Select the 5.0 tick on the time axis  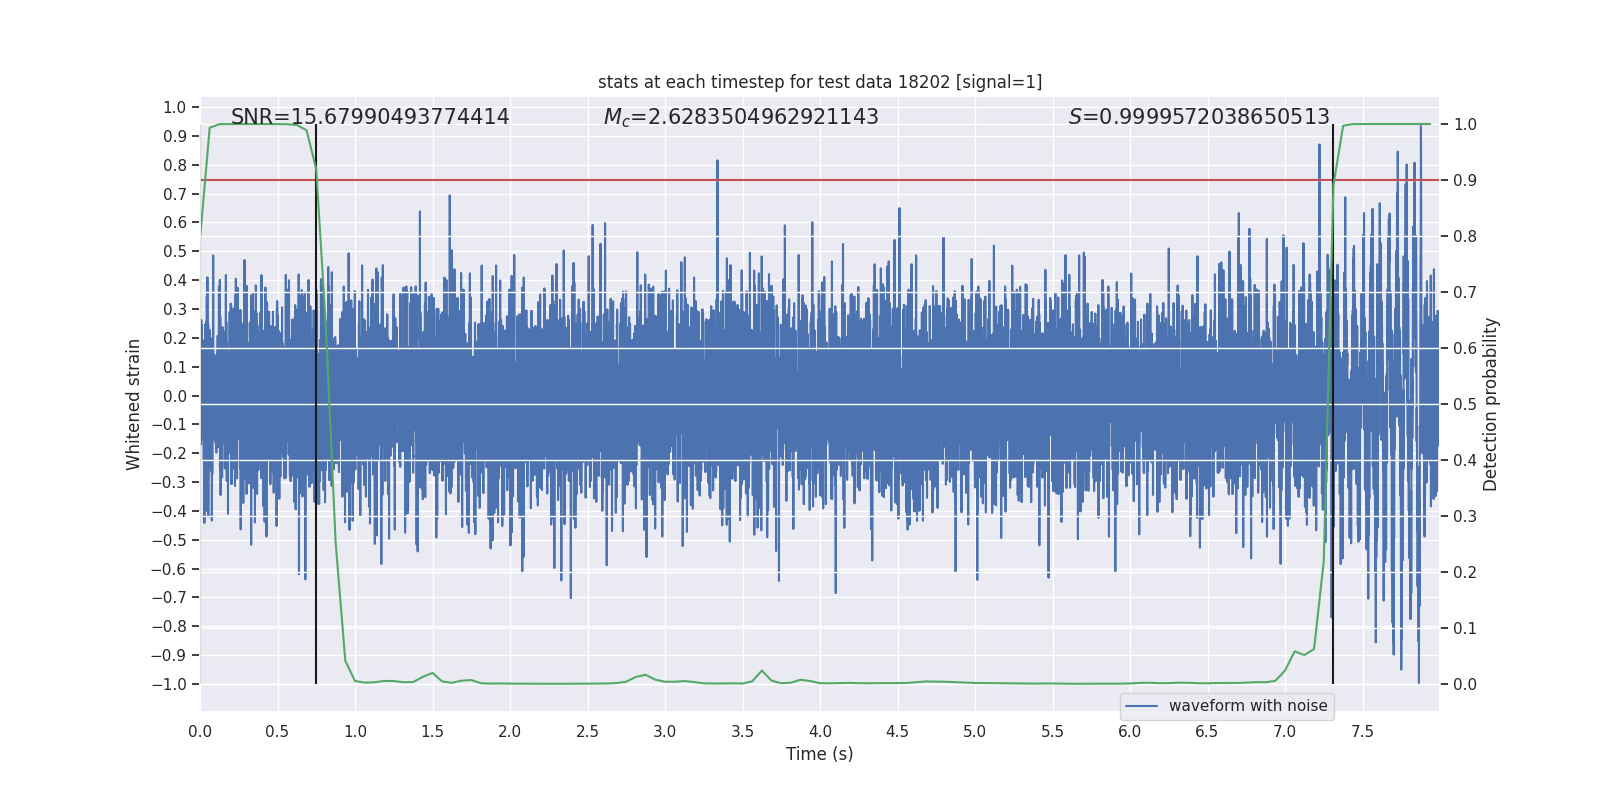click(975, 732)
